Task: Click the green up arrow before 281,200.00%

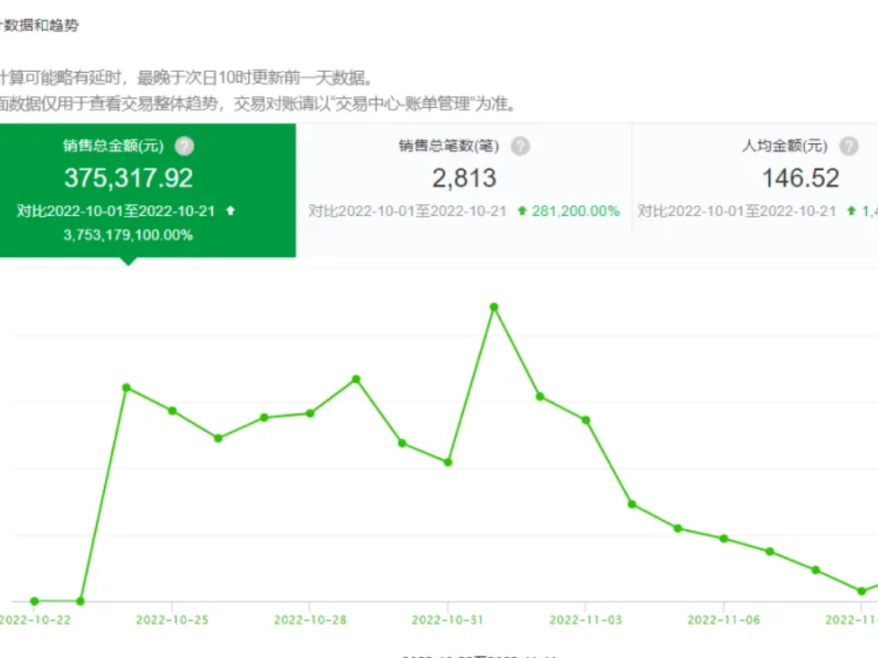Action: pyautogui.click(x=522, y=211)
